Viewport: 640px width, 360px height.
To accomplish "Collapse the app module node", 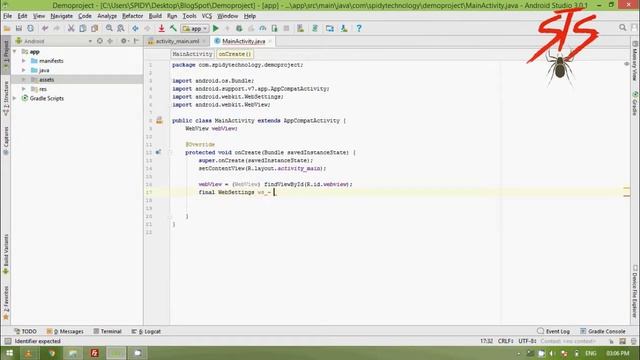I will (15, 52).
